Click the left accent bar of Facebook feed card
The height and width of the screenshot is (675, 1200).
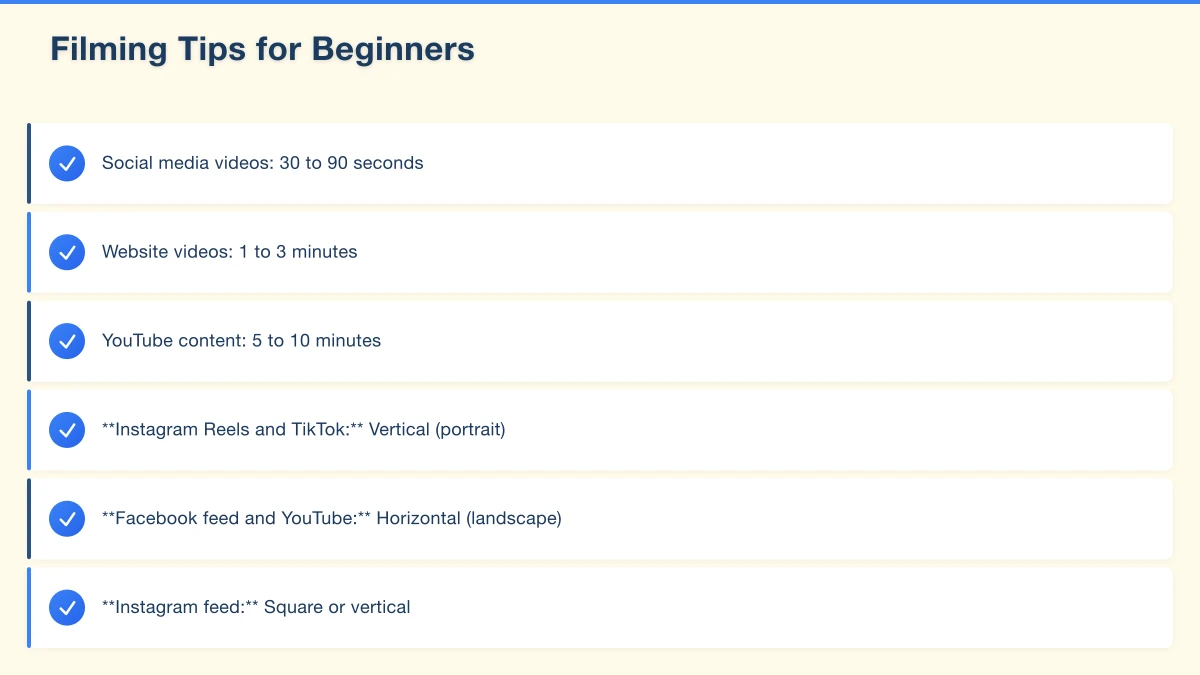pos(29,519)
